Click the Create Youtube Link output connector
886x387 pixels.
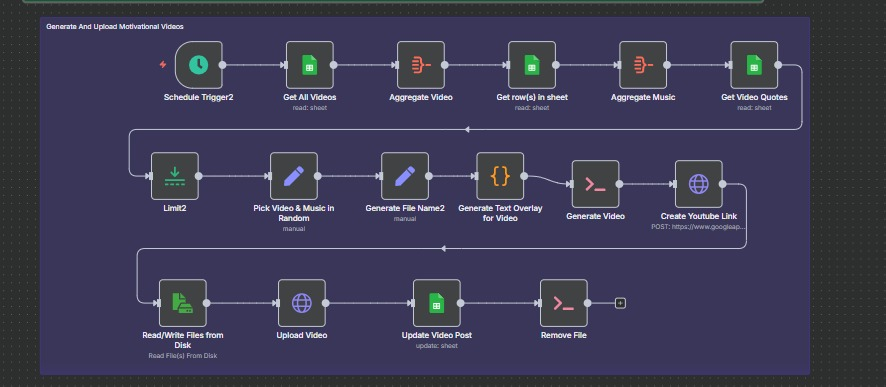point(723,184)
